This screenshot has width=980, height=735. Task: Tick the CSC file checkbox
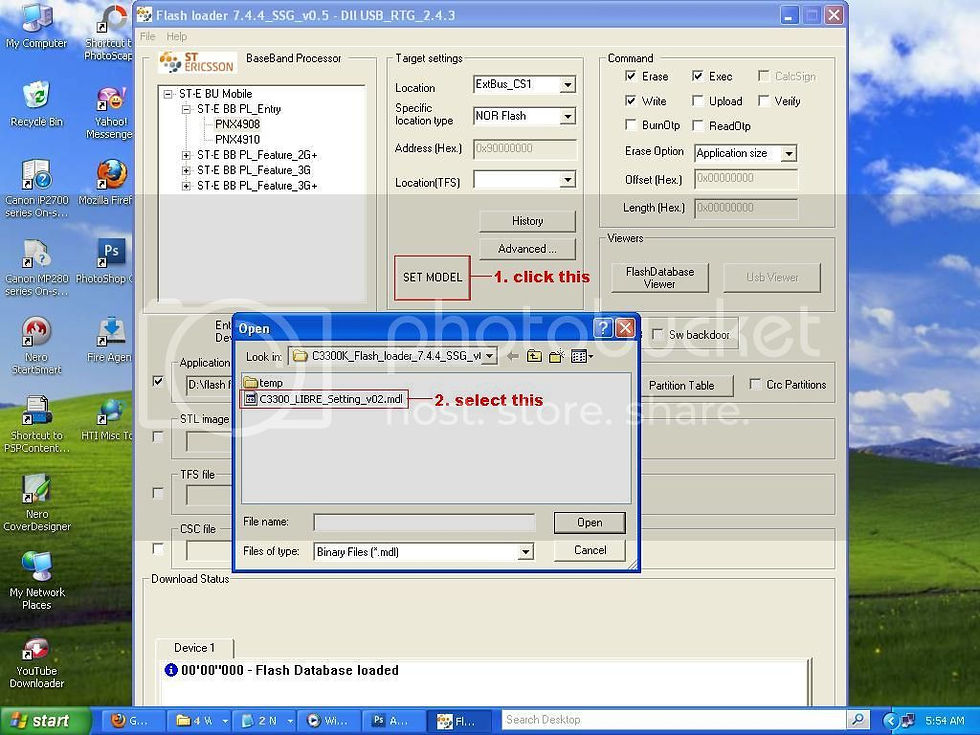pos(158,549)
